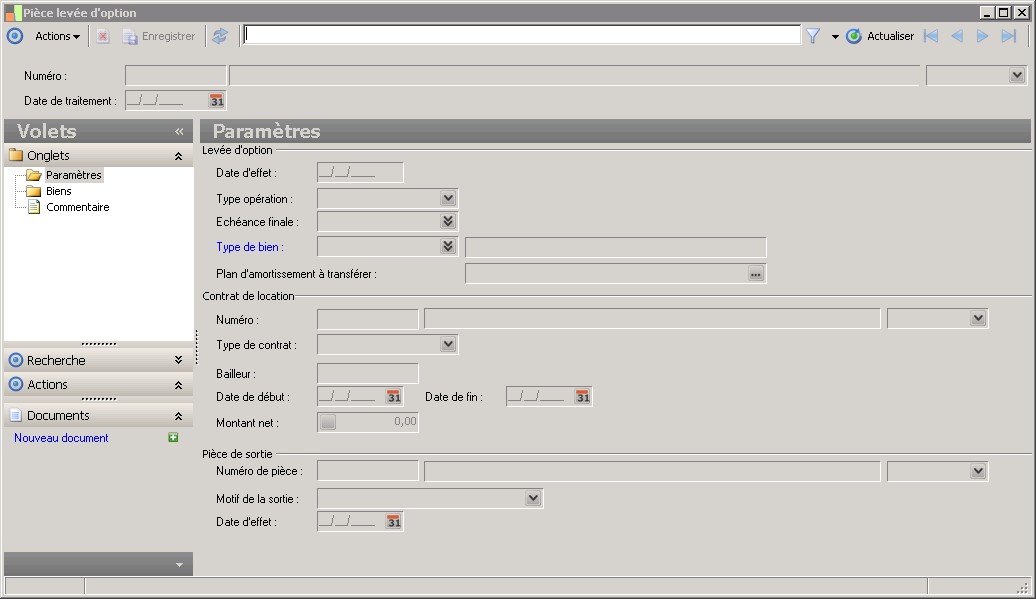1036x599 pixels.
Task: Click the Type de bien link label
Action: (250, 247)
